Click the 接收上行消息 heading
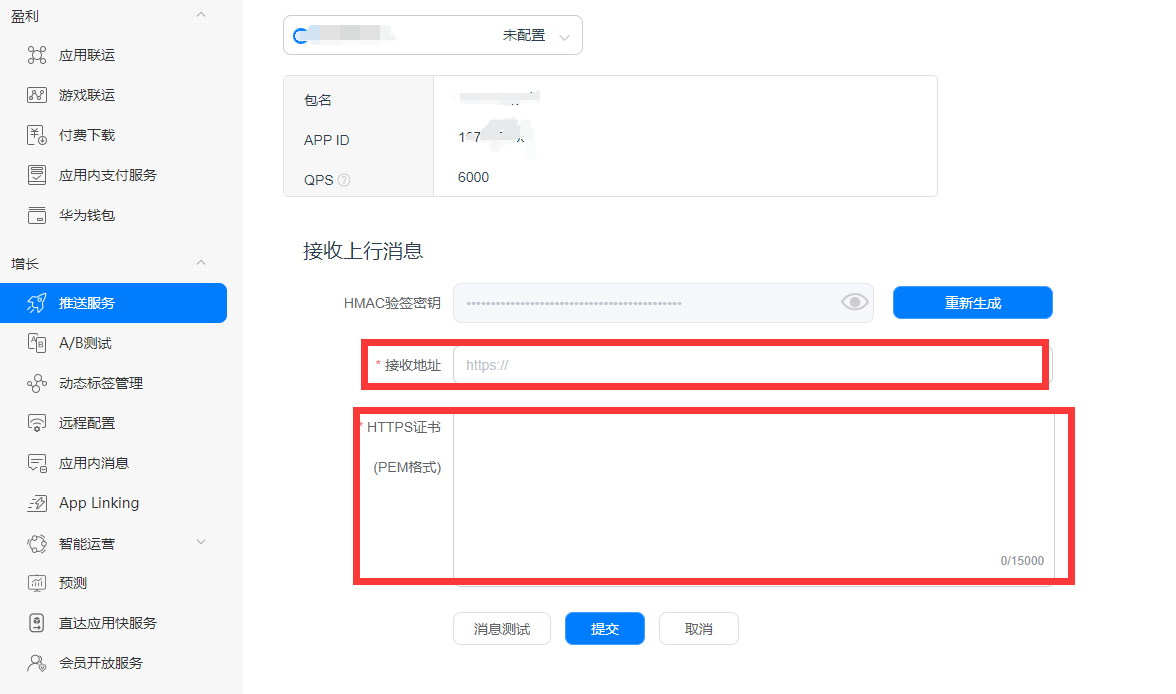Image resolution: width=1176 pixels, height=694 pixels. click(363, 251)
